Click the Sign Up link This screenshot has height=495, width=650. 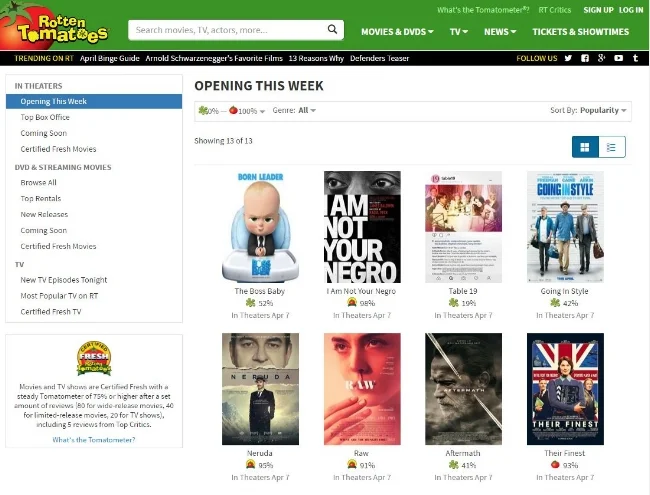pos(598,10)
